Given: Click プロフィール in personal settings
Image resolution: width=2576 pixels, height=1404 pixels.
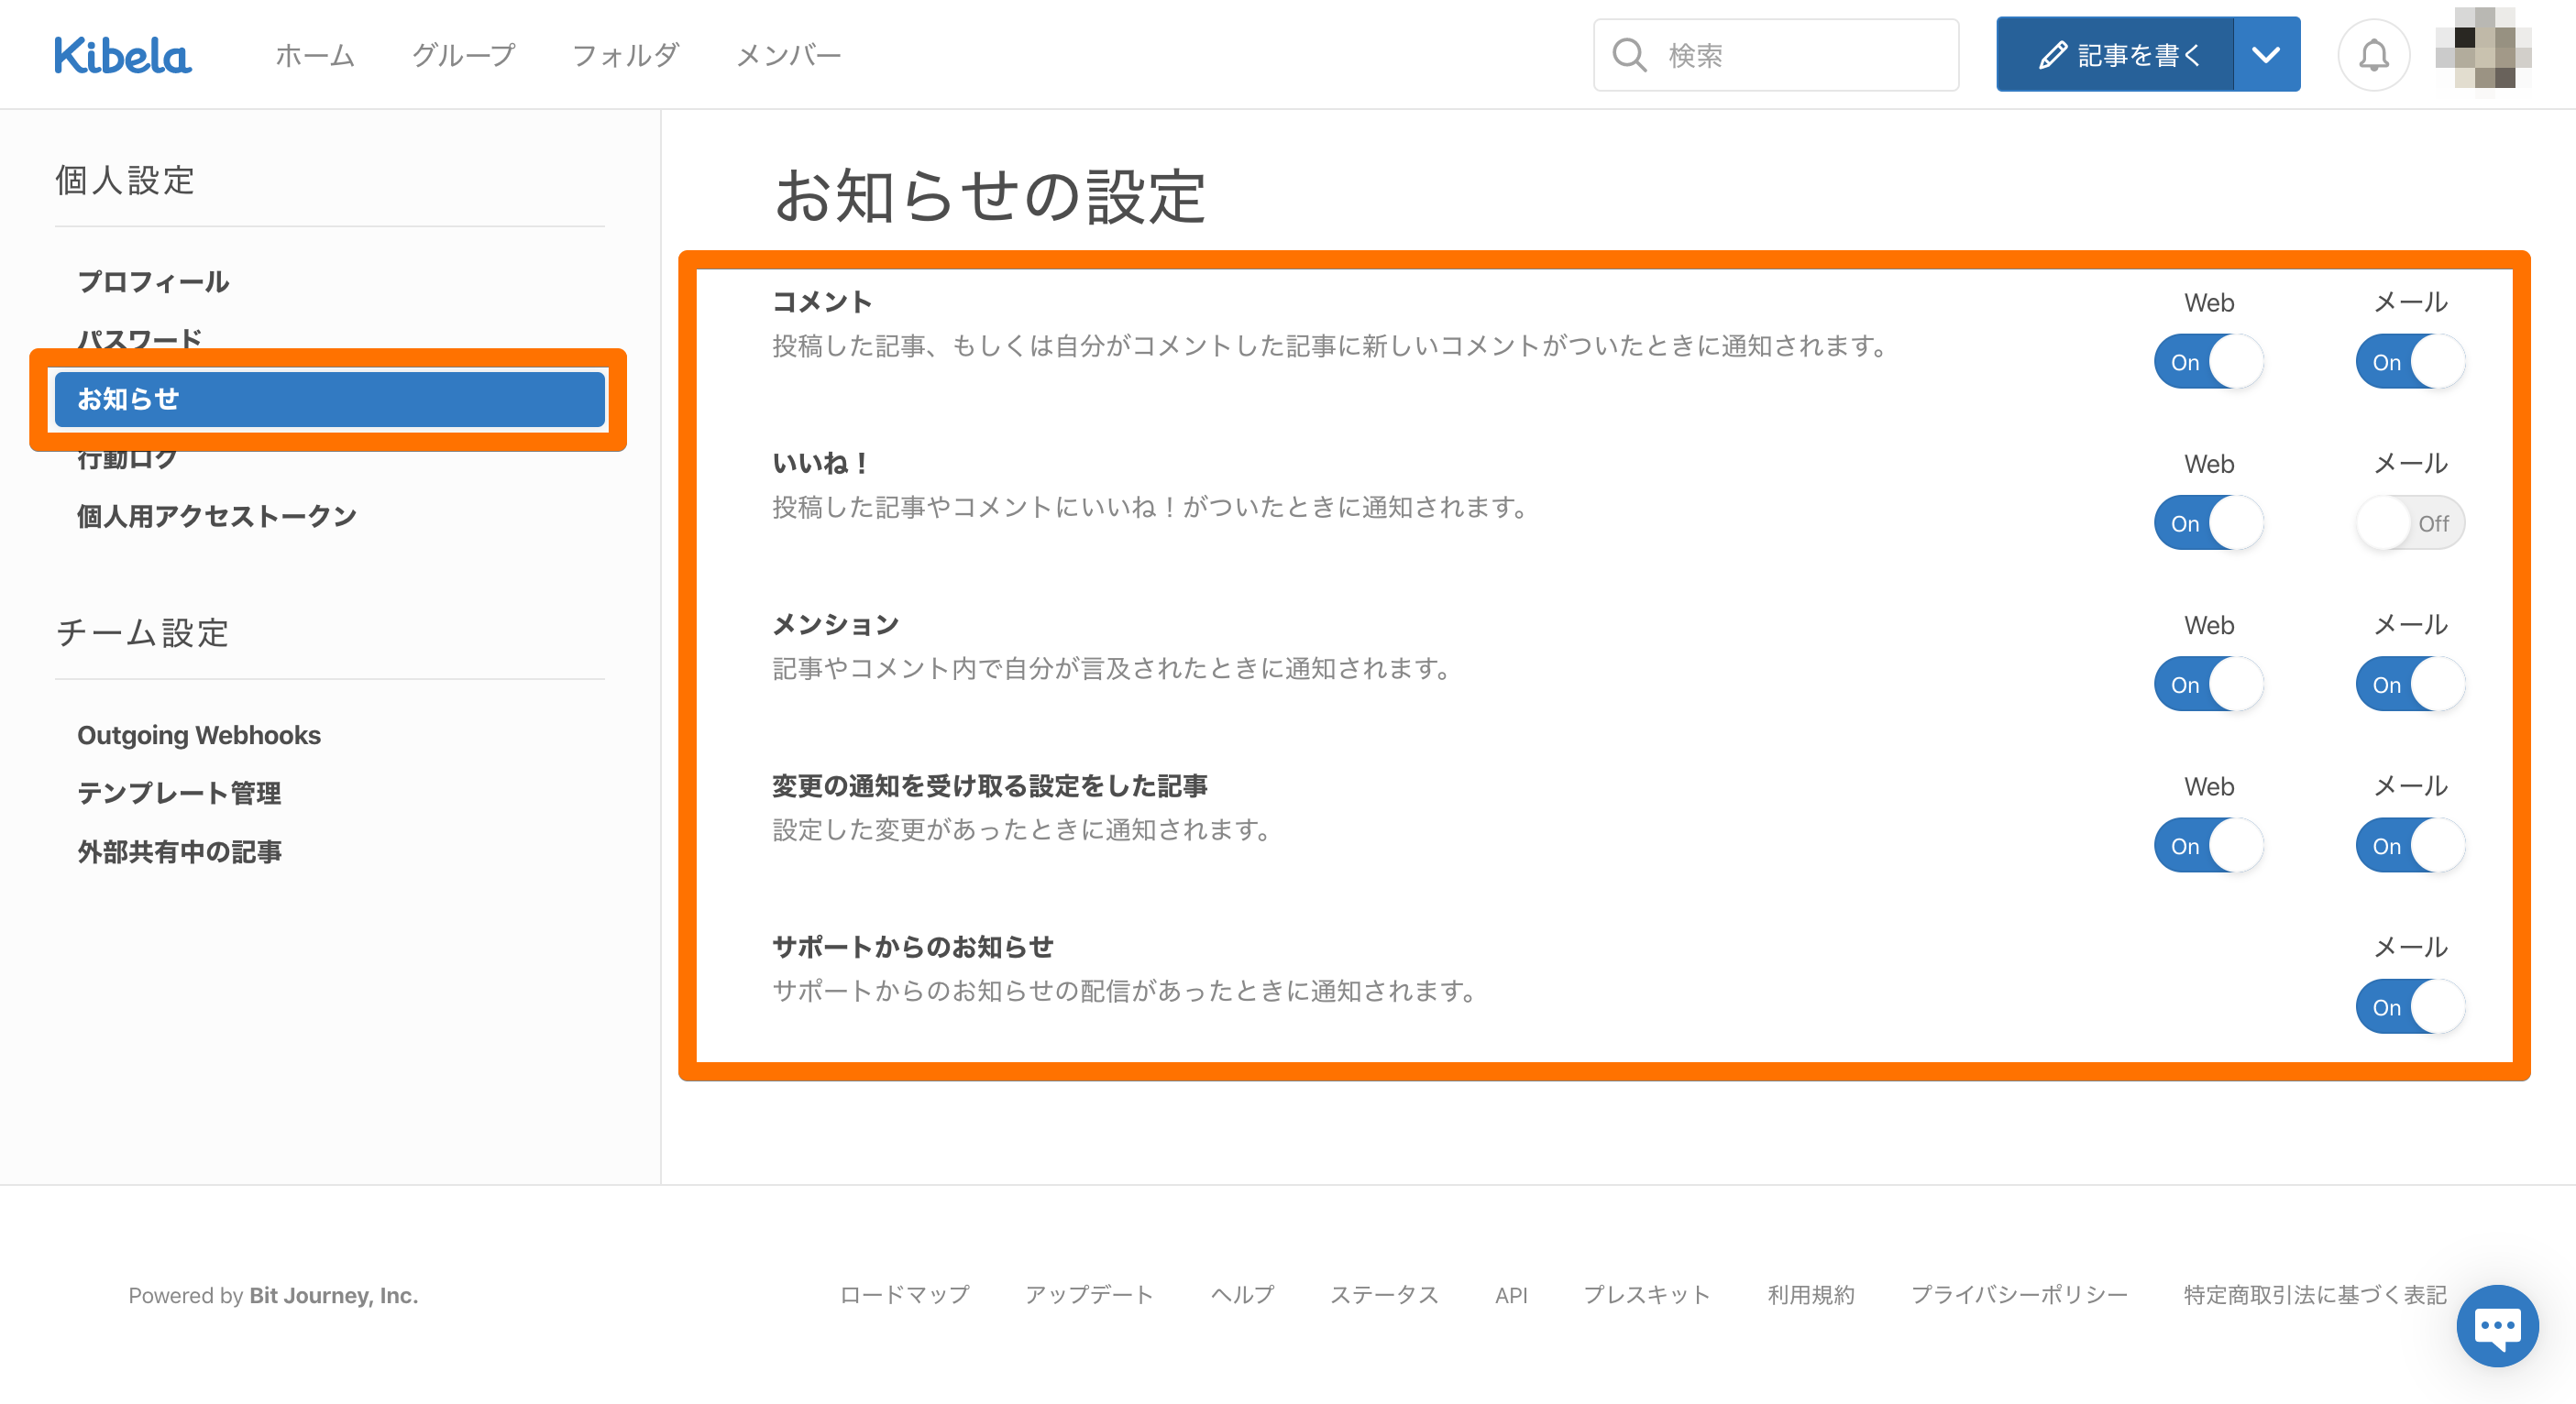Looking at the screenshot, I should tap(154, 282).
